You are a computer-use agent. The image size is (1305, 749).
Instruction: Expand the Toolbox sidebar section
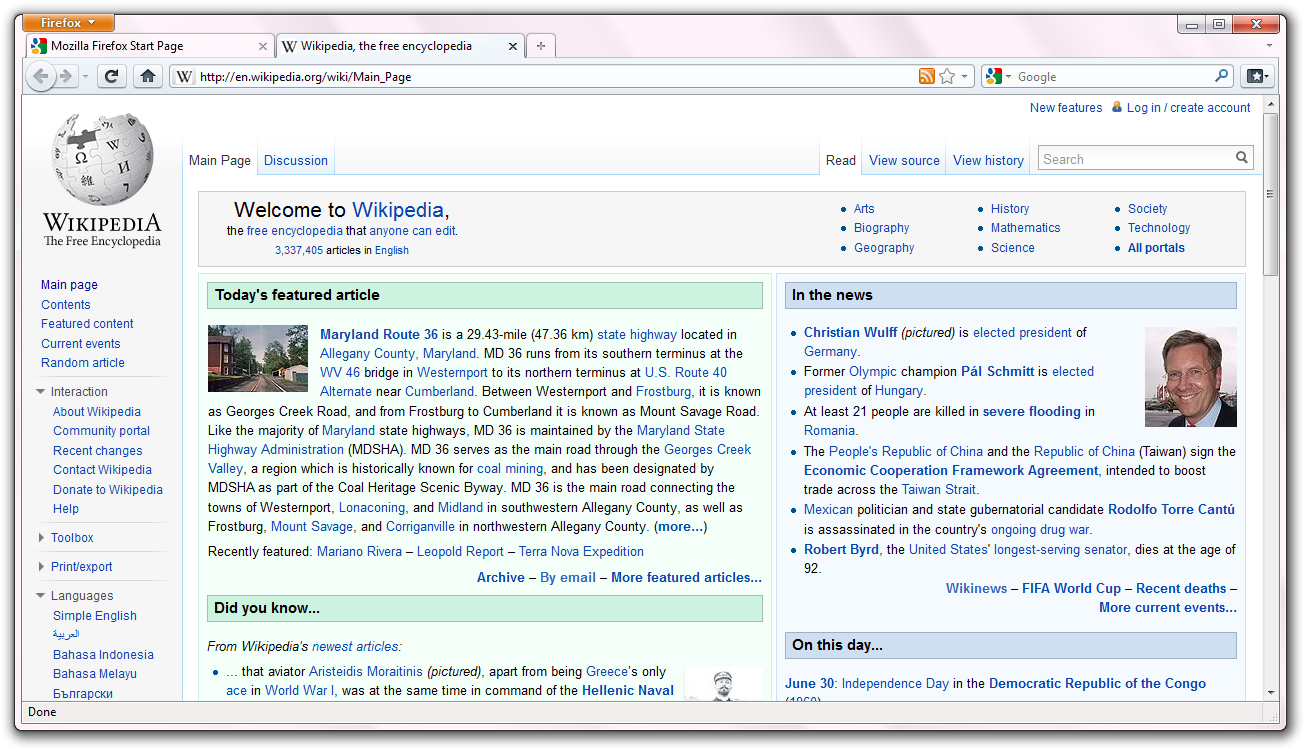(41, 538)
